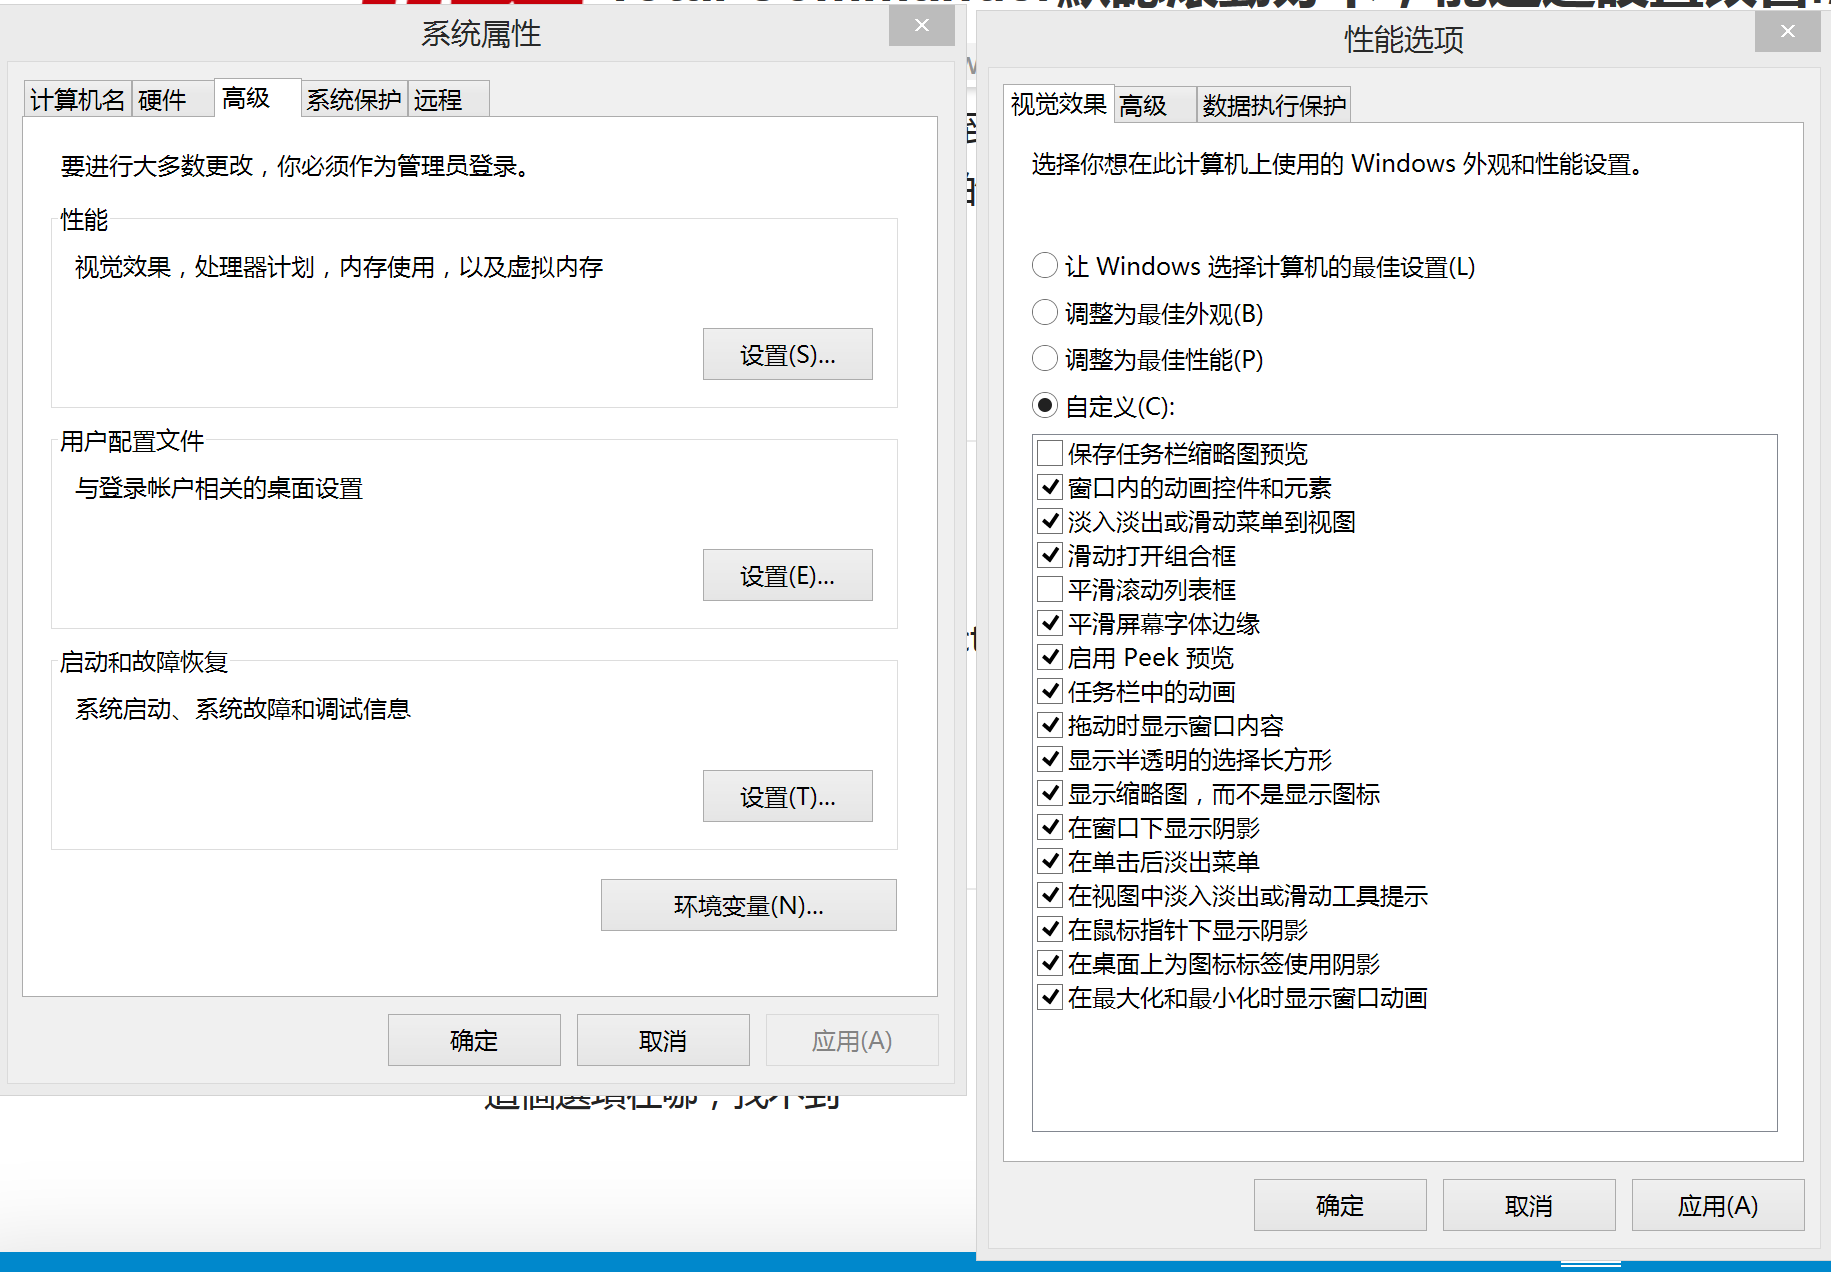Click the performance 设置(S)... button
The width and height of the screenshot is (1831, 1272).
[787, 355]
